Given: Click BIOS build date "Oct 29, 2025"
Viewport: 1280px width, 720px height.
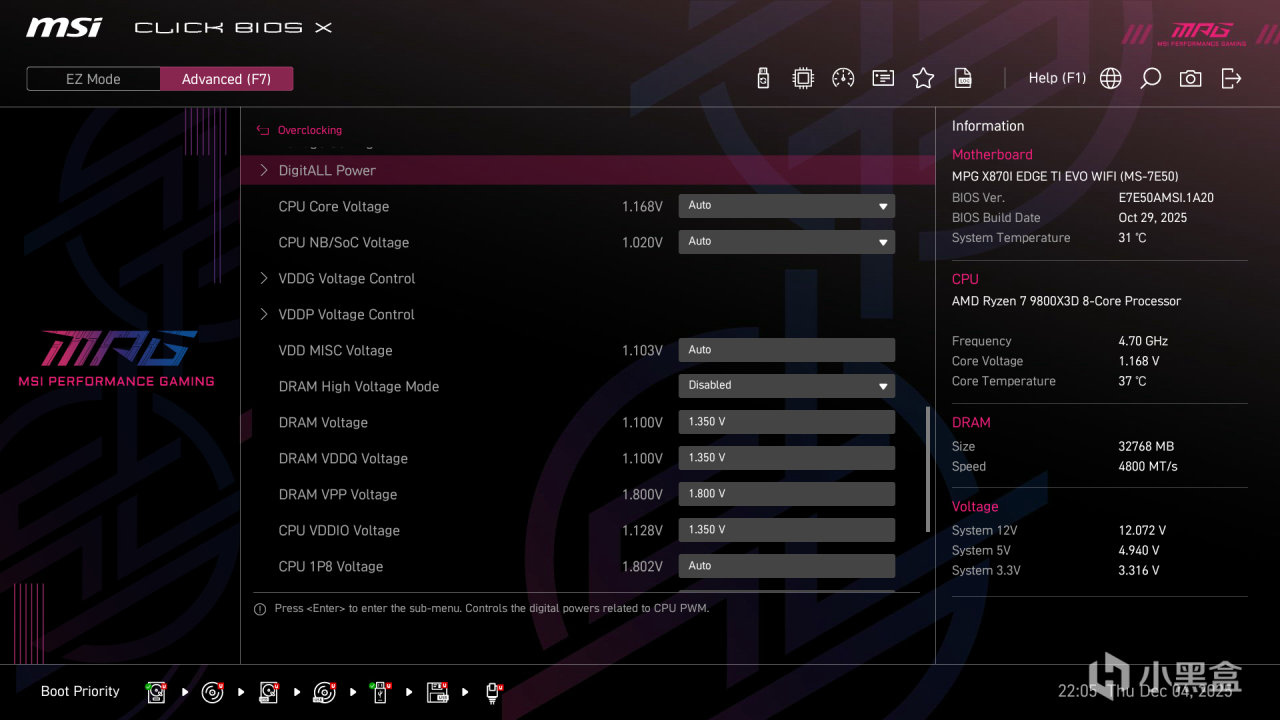Looking at the screenshot, I should [1152, 218].
